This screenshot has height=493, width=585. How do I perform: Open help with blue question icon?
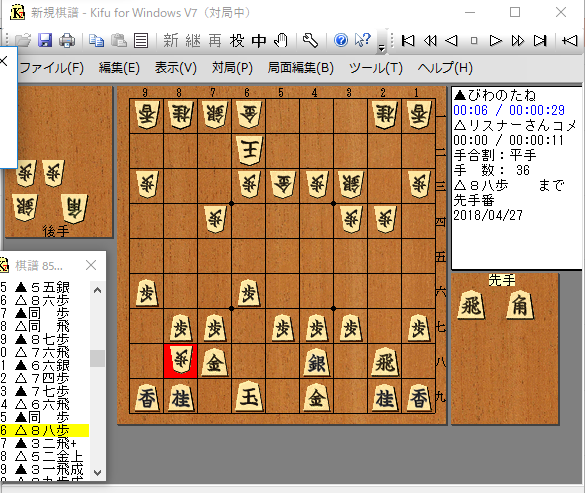pyautogui.click(x=341, y=40)
